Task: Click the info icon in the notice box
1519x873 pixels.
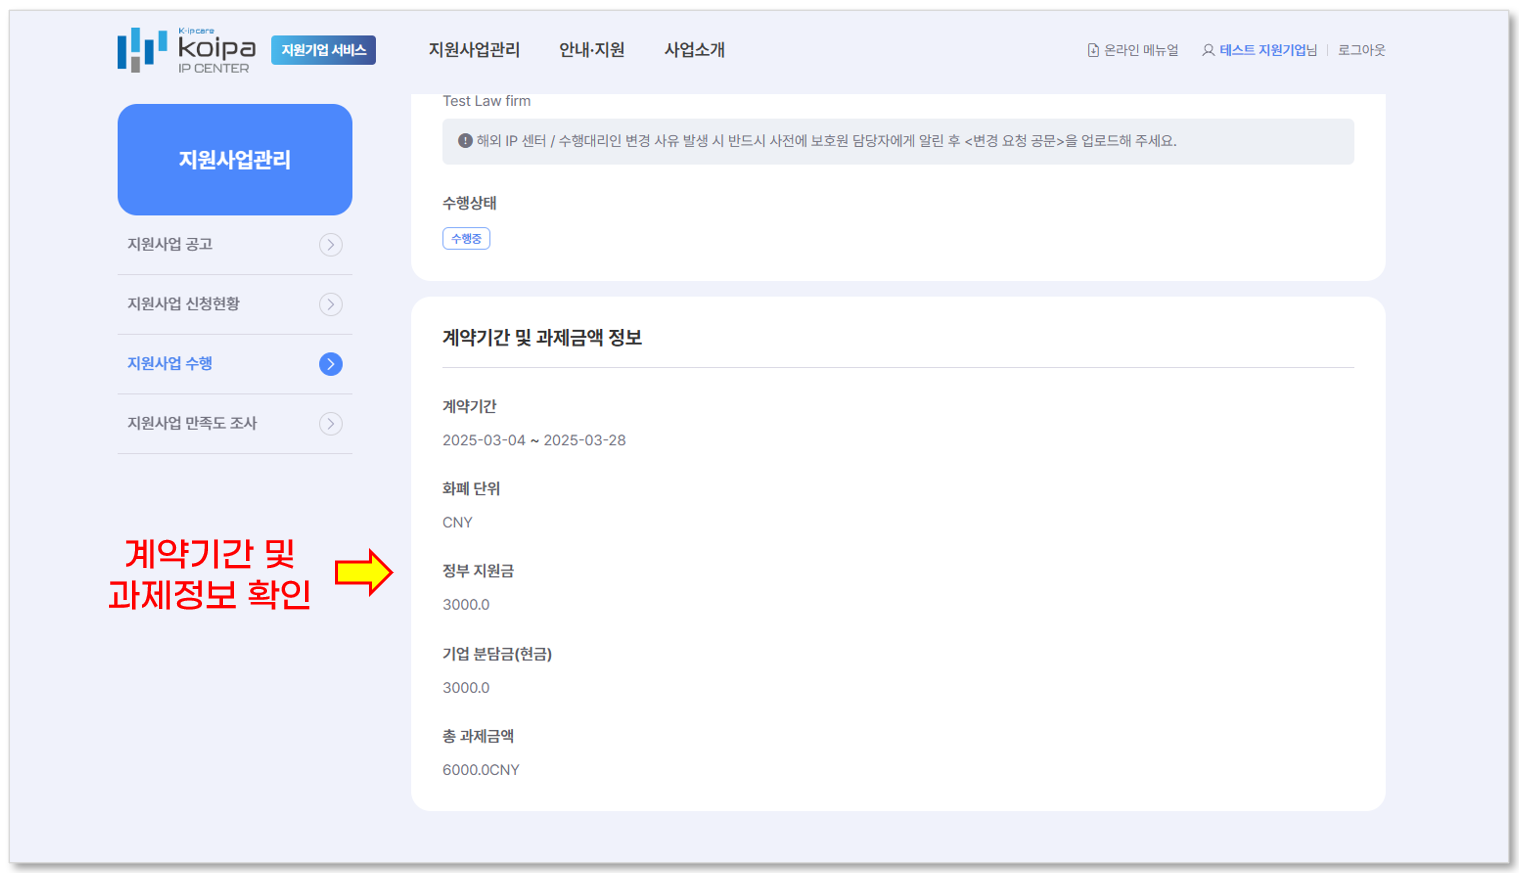Action: click(465, 141)
